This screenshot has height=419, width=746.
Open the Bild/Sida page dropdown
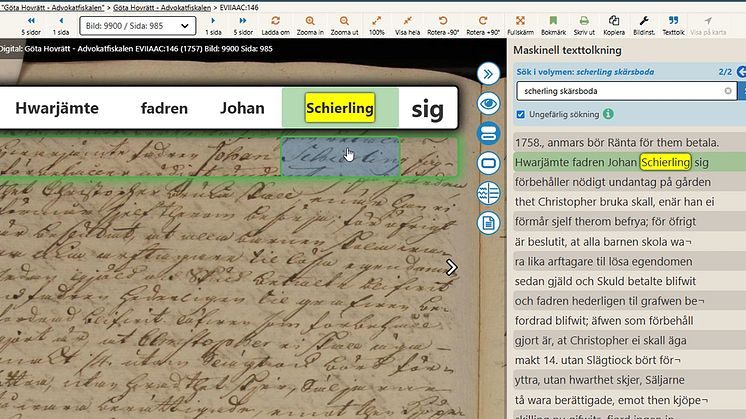[x=132, y=25]
